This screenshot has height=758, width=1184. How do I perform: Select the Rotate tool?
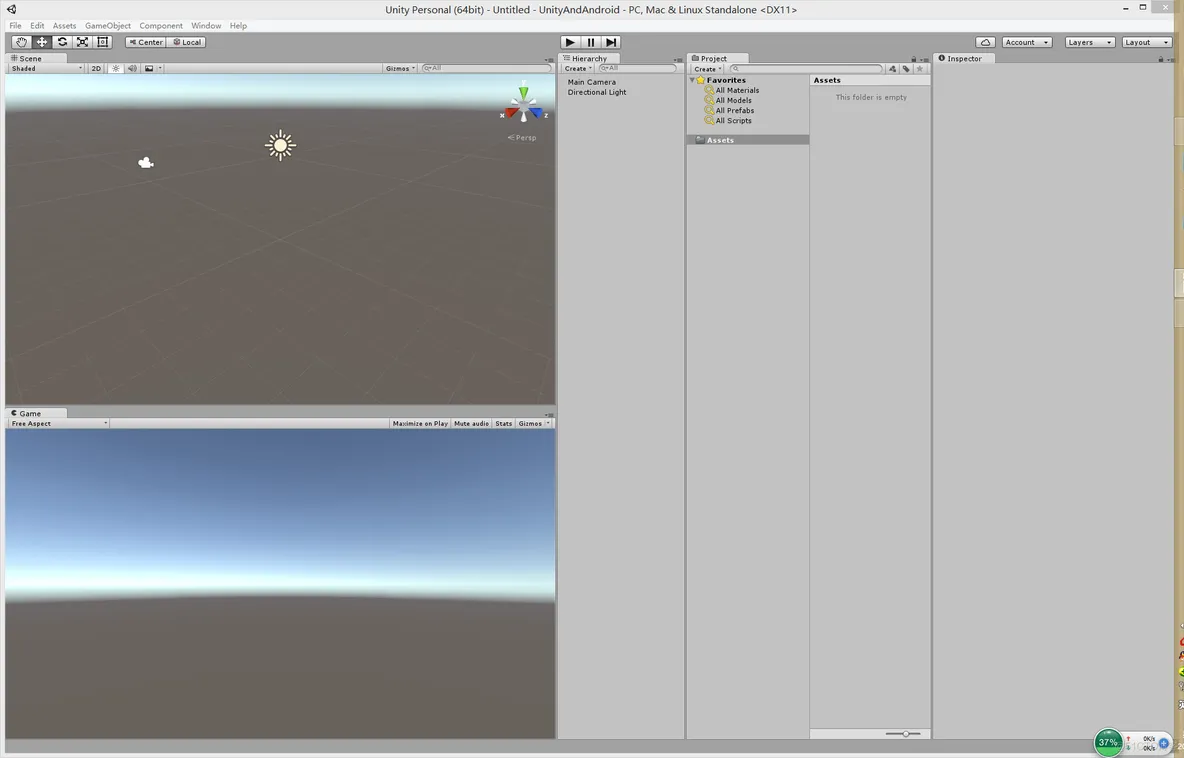62,42
